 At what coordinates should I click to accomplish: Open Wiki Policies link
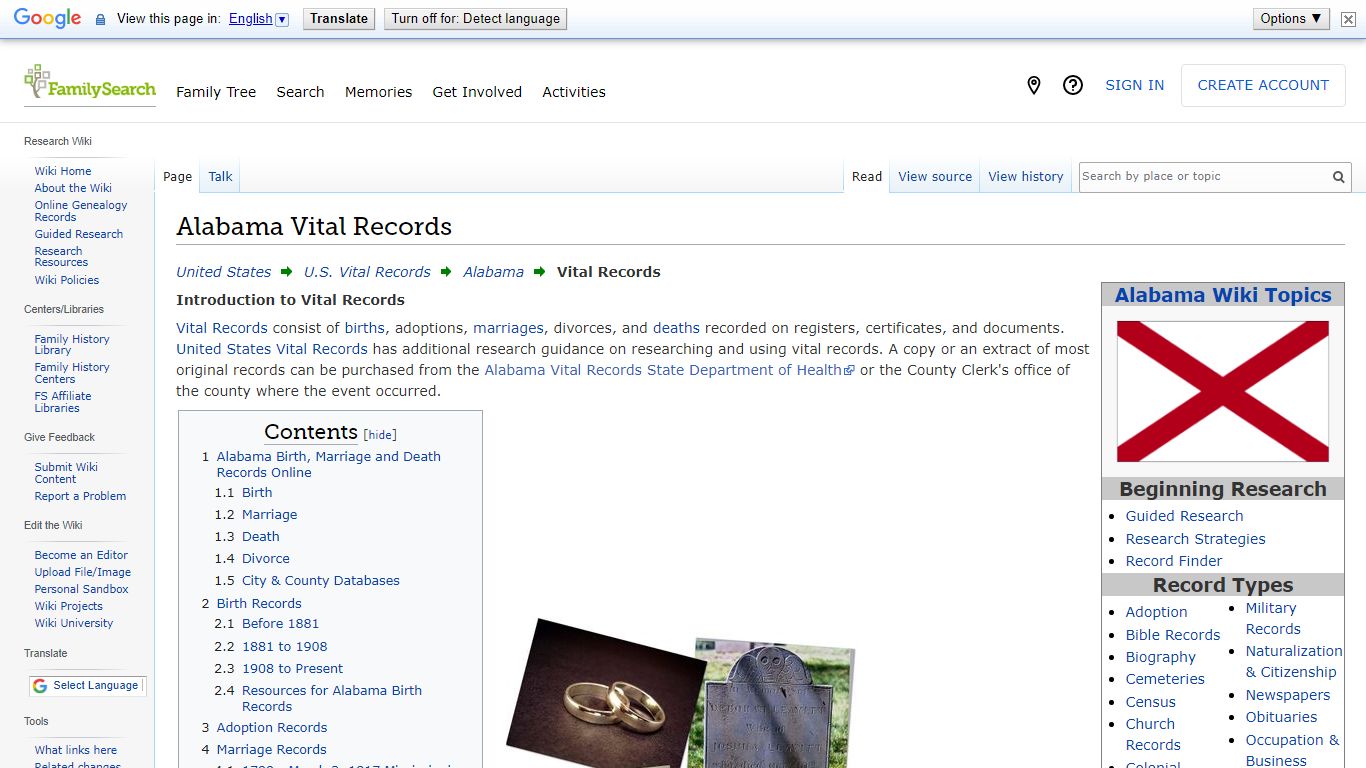67,280
